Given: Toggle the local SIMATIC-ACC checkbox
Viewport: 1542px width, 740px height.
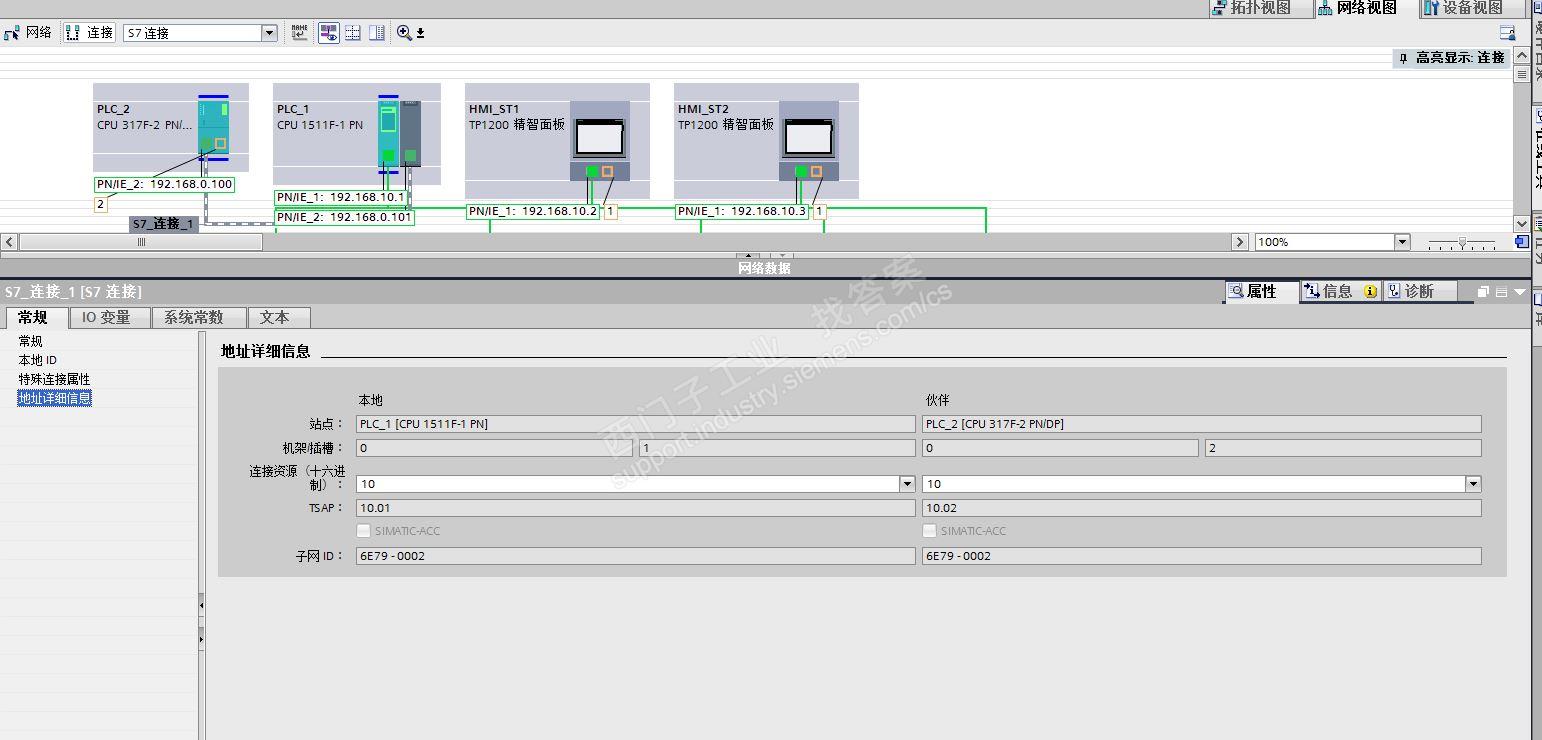Looking at the screenshot, I should click(x=364, y=531).
